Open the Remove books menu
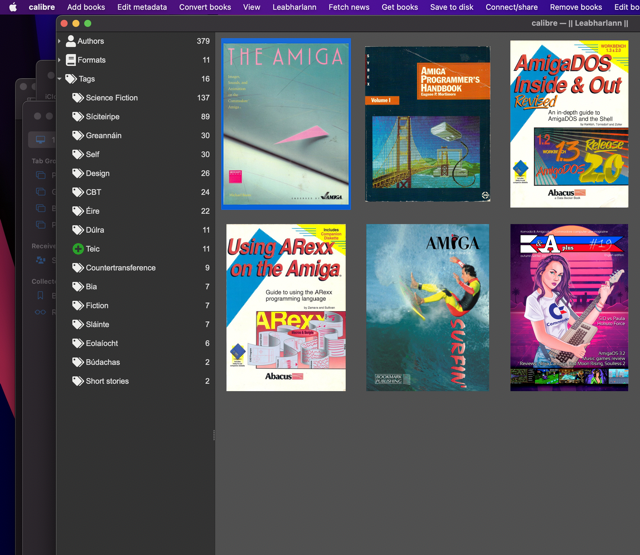The image size is (640, 555). (x=576, y=7)
